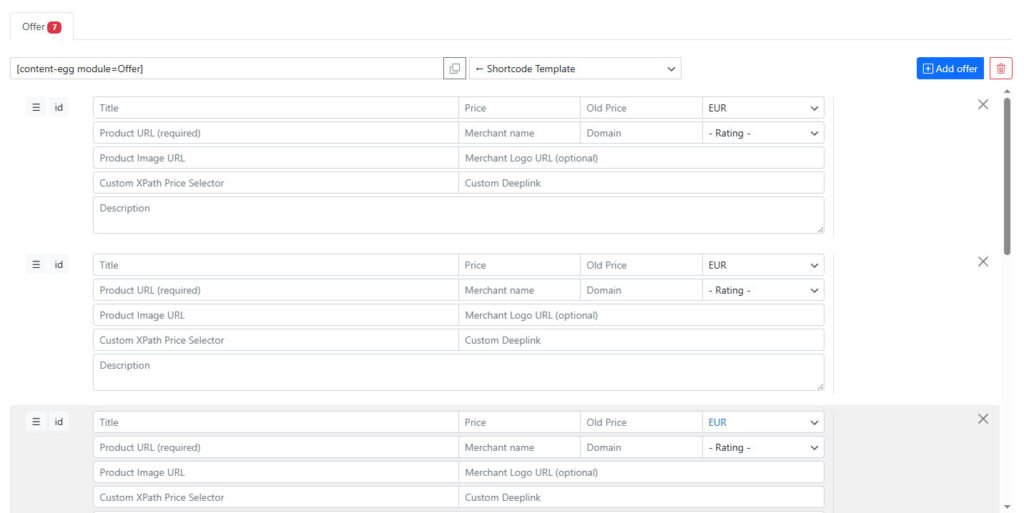1024x513 pixels.
Task: Click the copy shortcode icon
Action: tap(455, 69)
